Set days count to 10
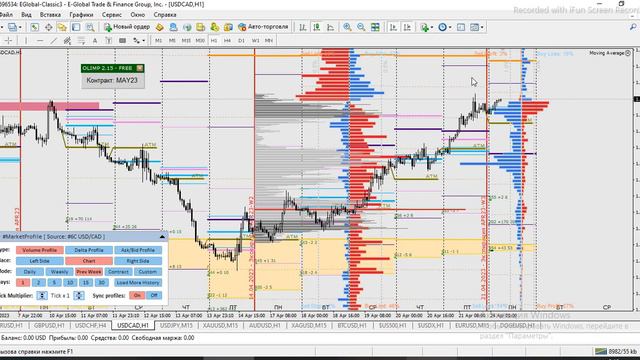Viewport: 640px width, 360px height. (x=70, y=282)
